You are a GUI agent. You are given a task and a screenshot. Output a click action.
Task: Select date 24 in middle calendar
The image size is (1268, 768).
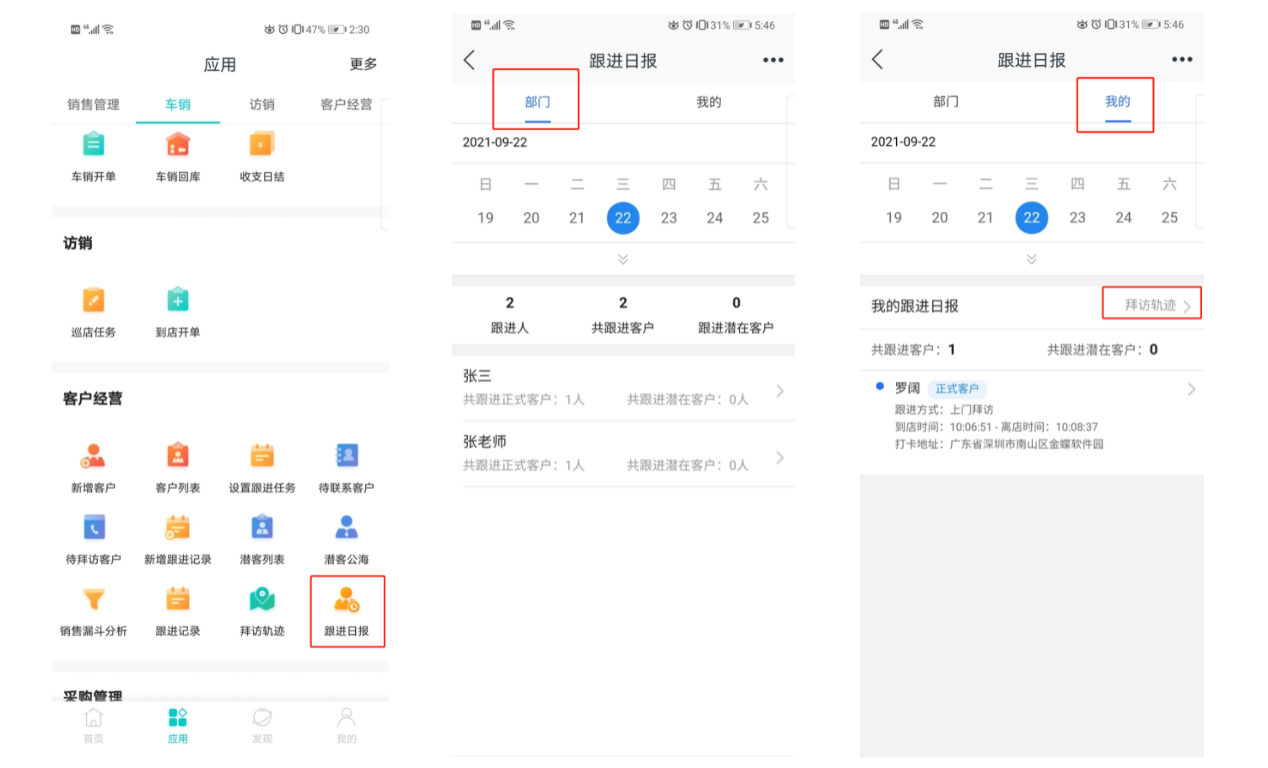(715, 218)
